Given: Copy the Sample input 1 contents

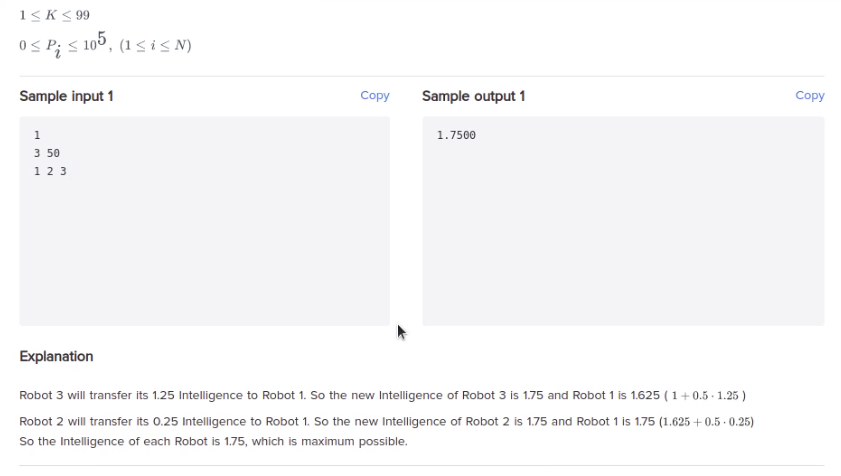Looking at the screenshot, I should click(374, 96).
